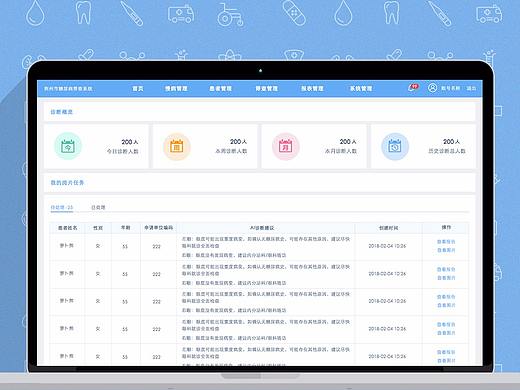Open 慢病管理 in the top navigation
The width and height of the screenshot is (520, 390).
(176, 89)
